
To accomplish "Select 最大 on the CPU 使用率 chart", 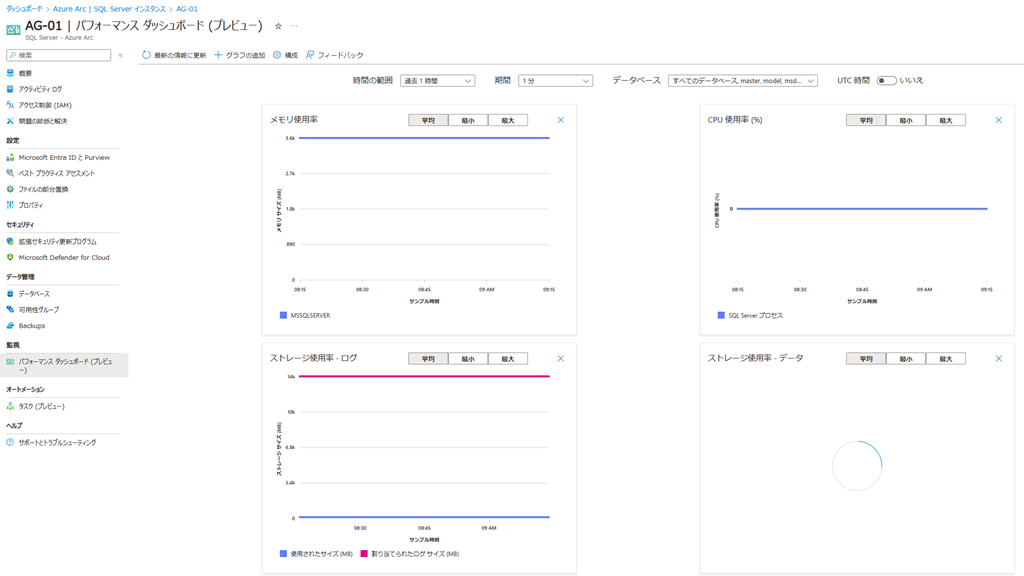I will [x=946, y=120].
